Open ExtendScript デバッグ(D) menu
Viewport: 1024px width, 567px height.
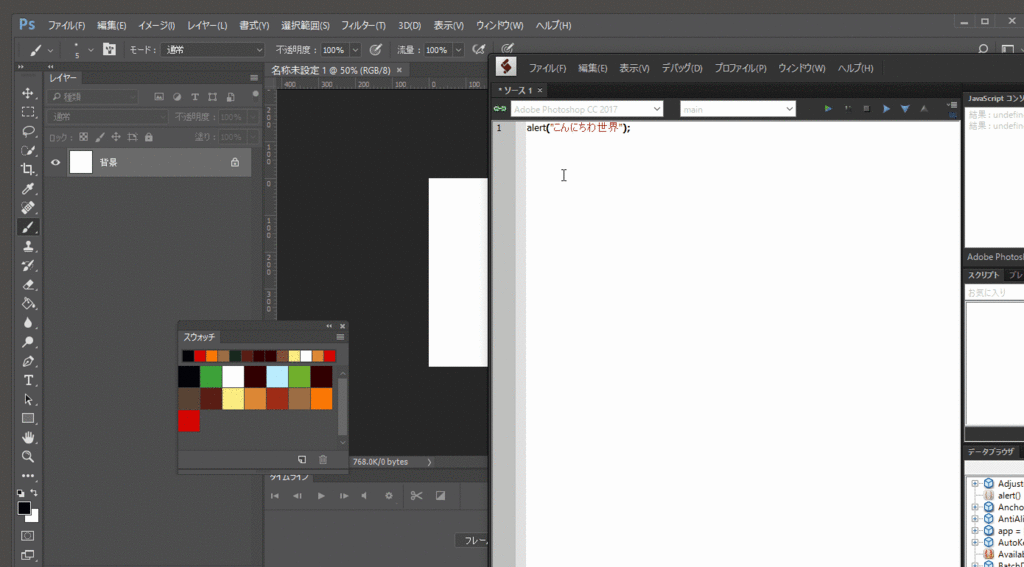tap(682, 68)
